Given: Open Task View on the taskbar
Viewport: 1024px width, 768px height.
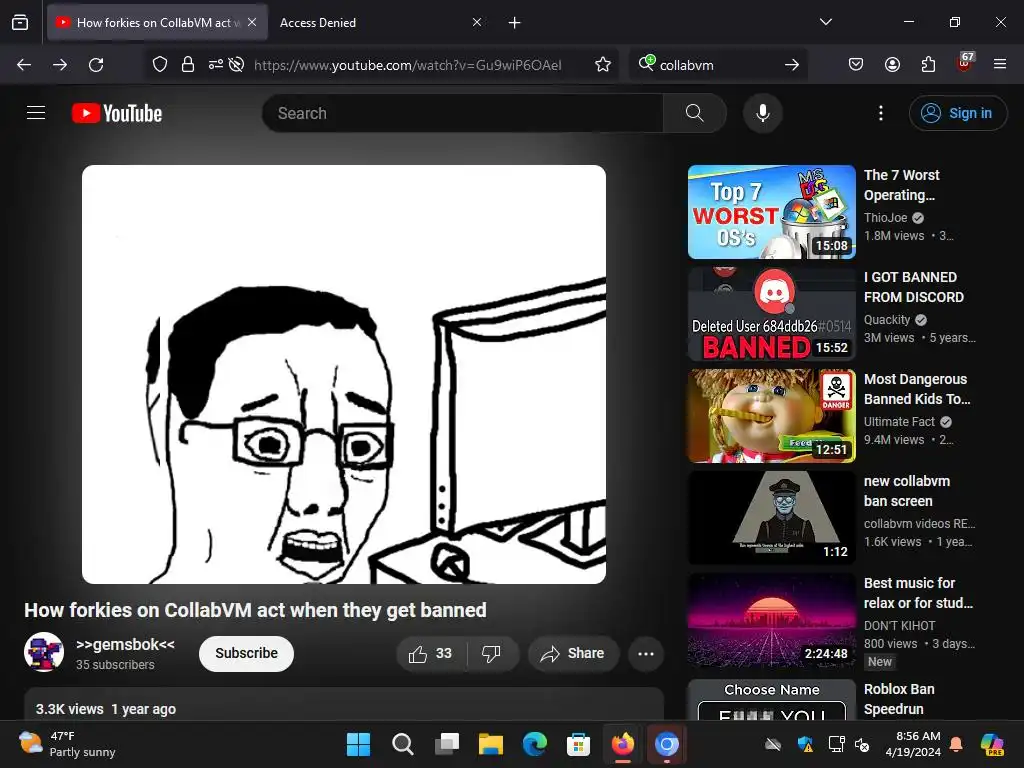Looking at the screenshot, I should coord(447,744).
